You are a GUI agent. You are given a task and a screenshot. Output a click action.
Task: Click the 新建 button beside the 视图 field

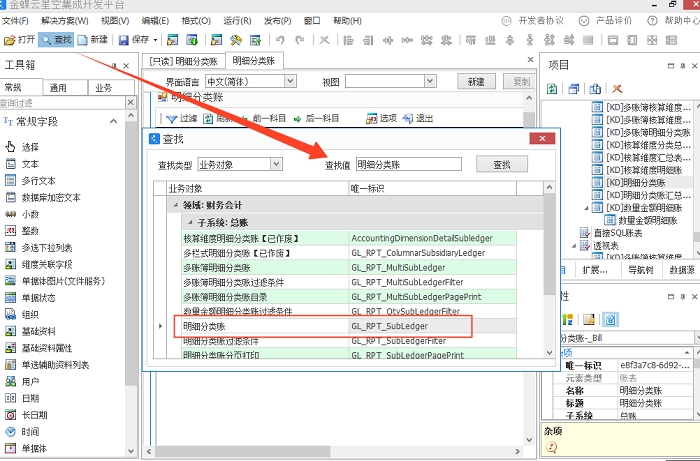click(x=475, y=81)
